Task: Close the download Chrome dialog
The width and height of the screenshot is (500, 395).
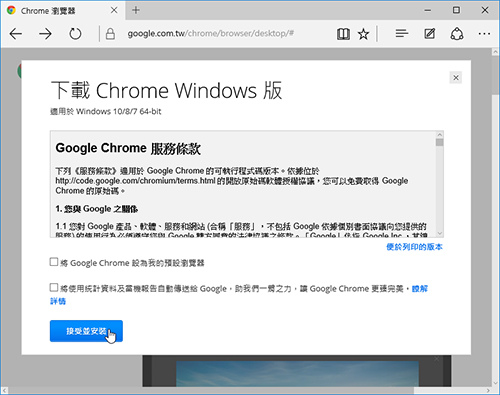Action: click(456, 78)
